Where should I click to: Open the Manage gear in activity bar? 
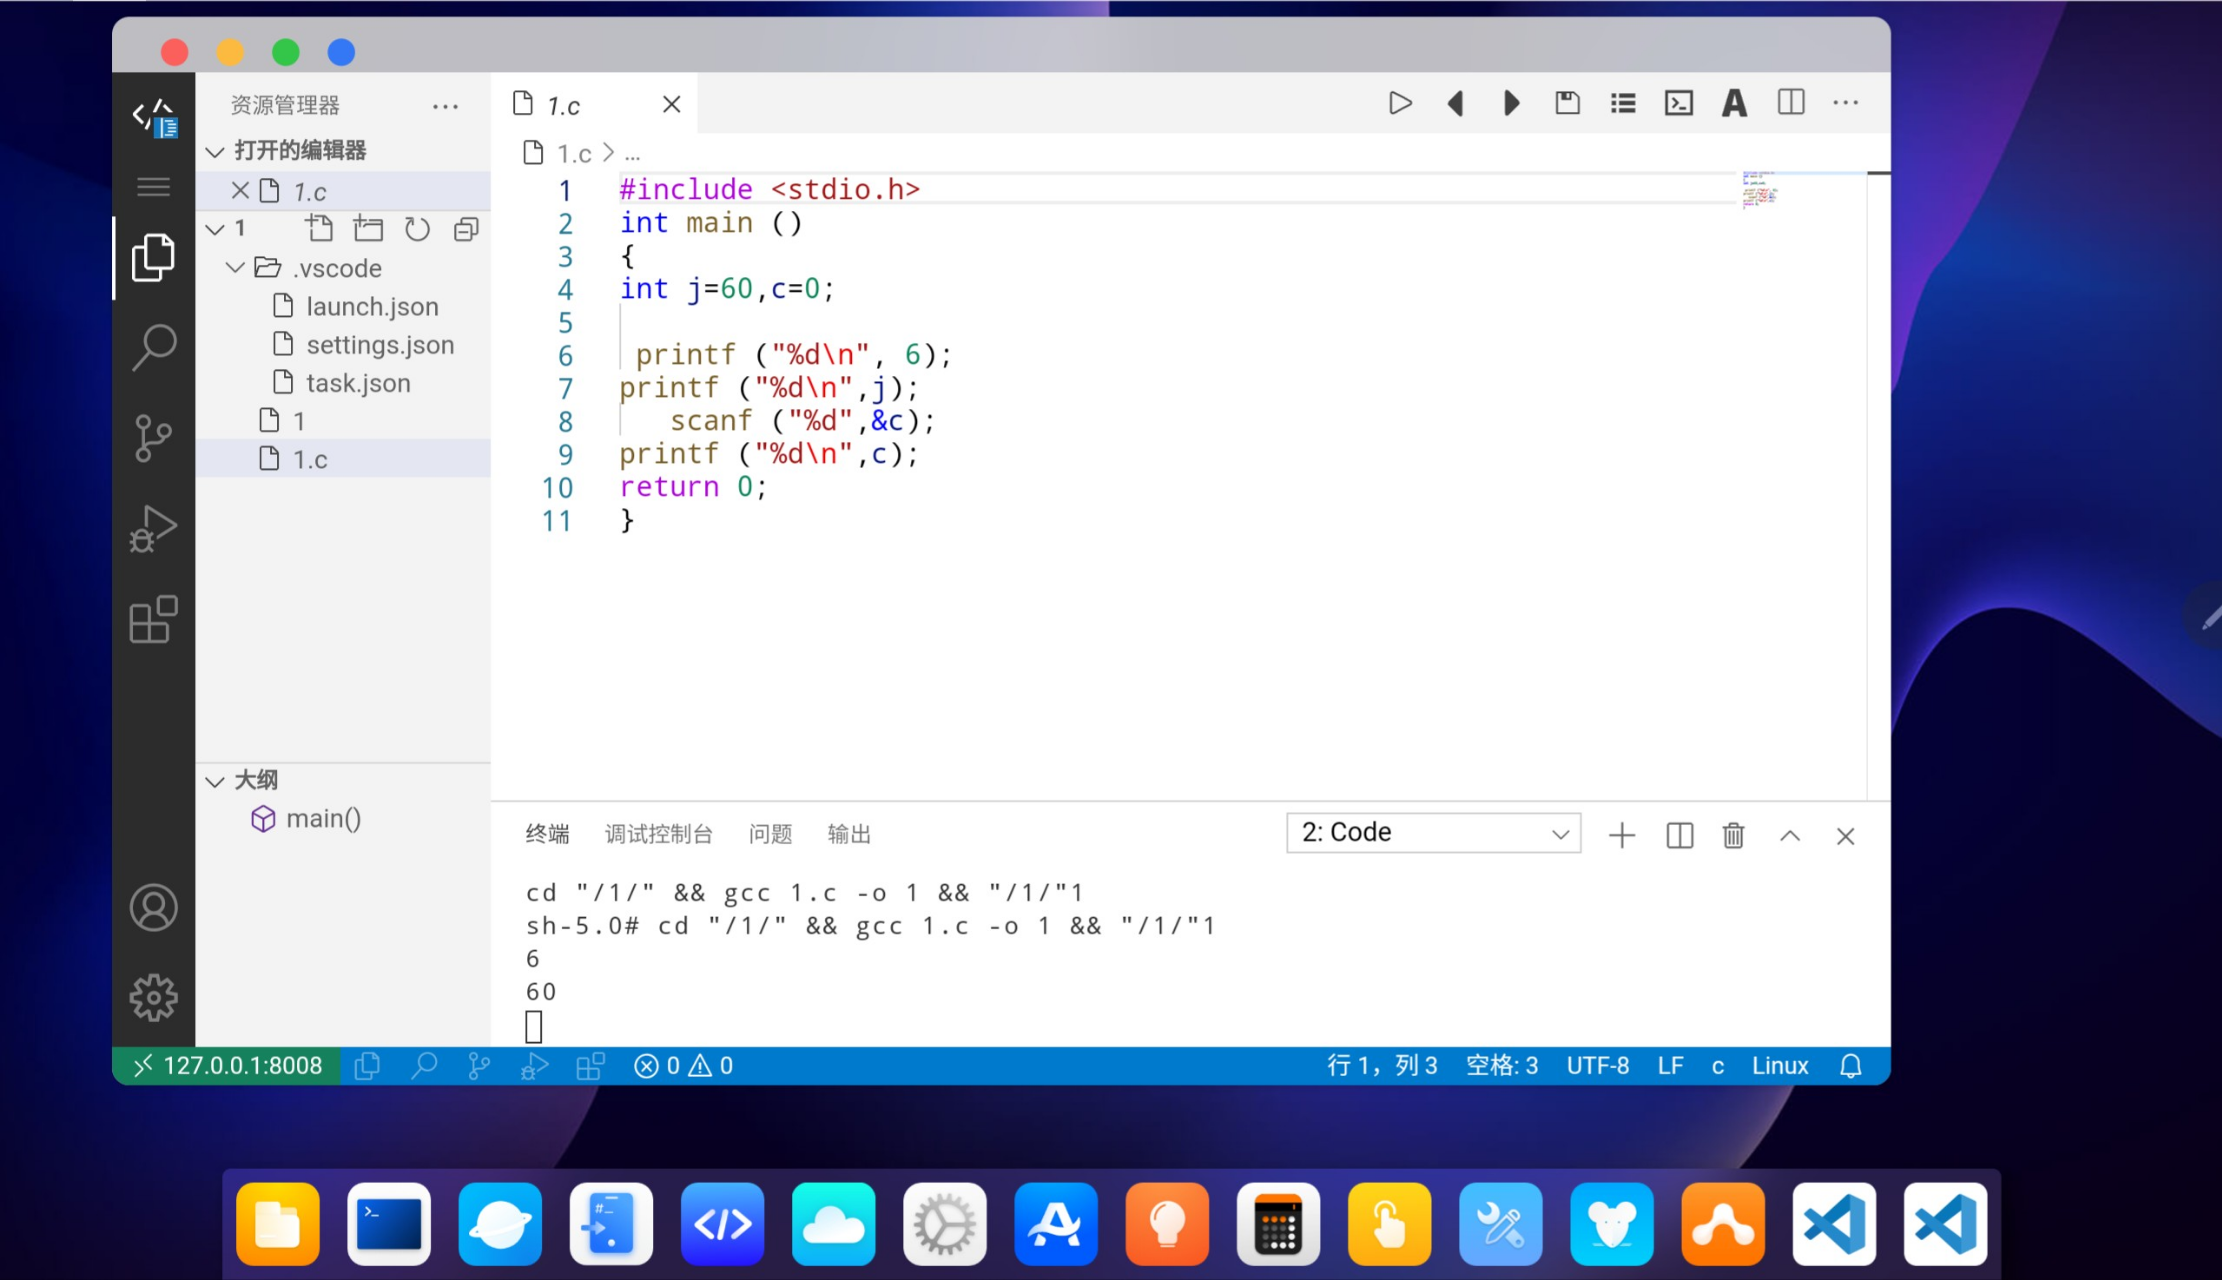153,998
